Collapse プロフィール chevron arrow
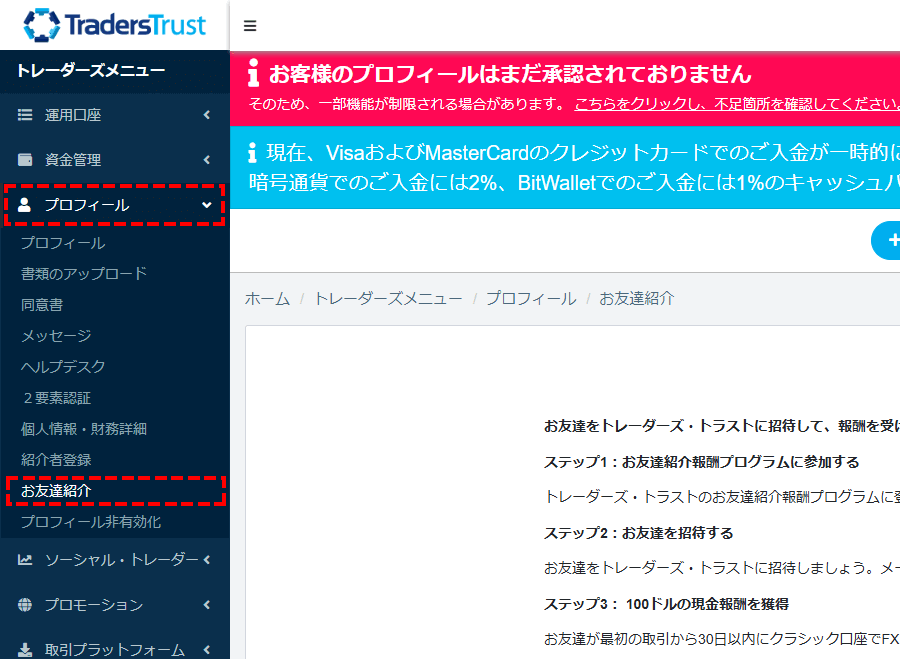The width and height of the screenshot is (900, 659). point(207,205)
